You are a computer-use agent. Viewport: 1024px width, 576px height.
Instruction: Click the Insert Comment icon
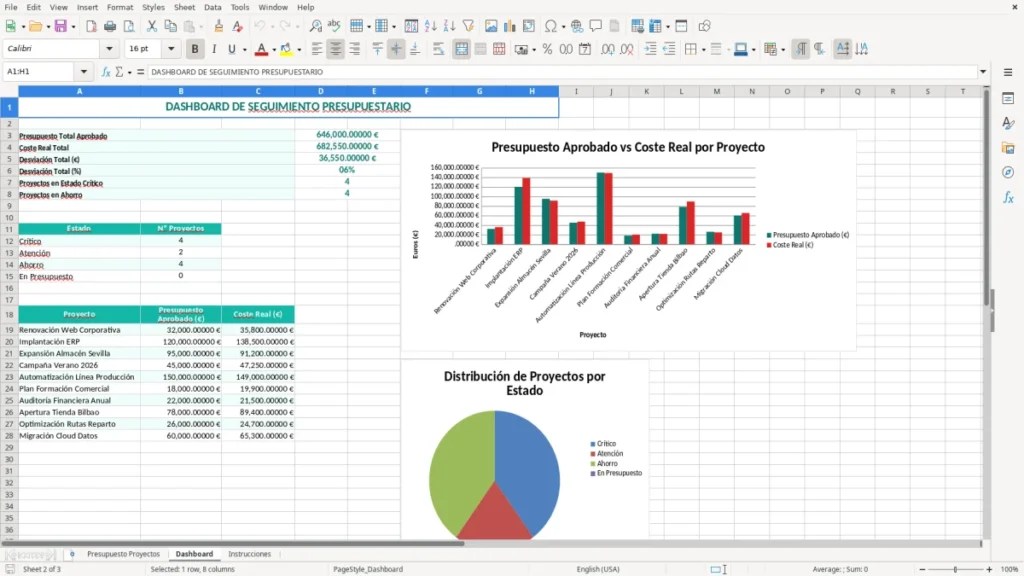pyautogui.click(x=596, y=26)
